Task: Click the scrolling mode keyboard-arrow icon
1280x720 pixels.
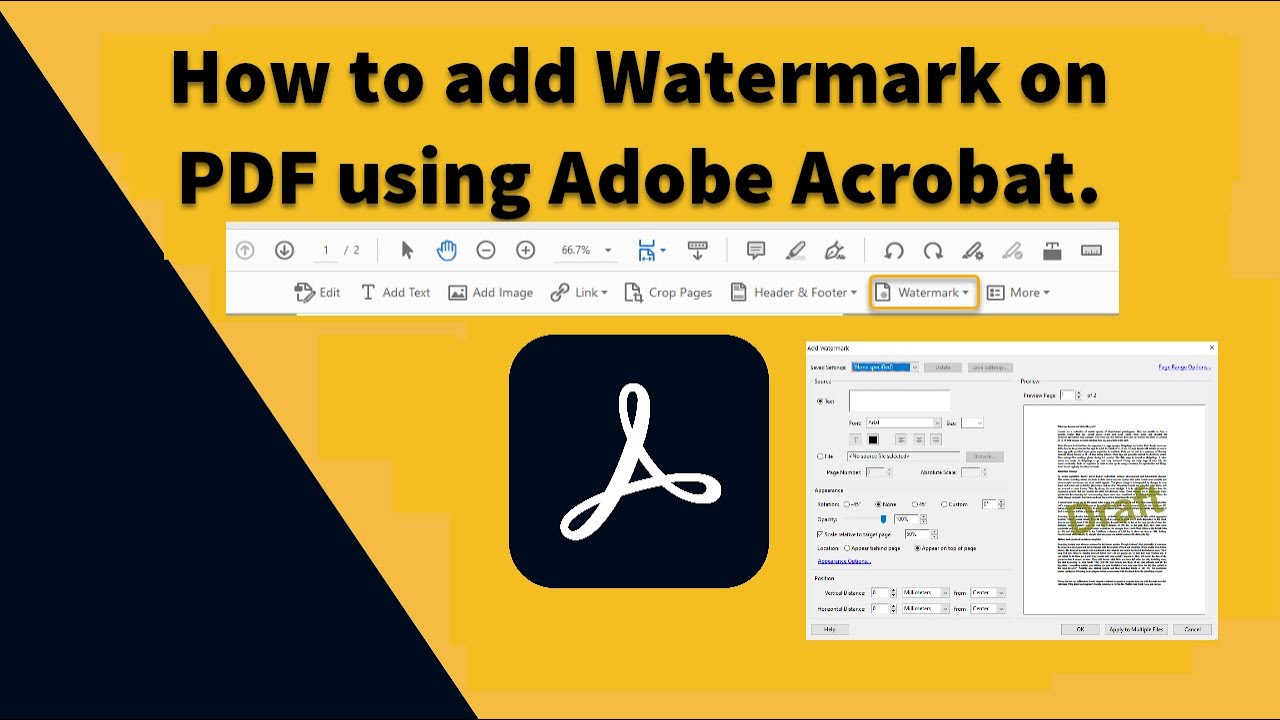Action: click(x=697, y=250)
